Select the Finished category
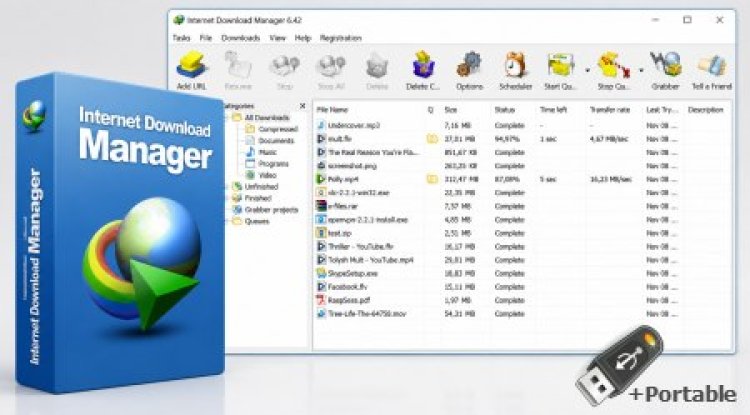Viewport: 750px width, 415px height. tap(258, 198)
